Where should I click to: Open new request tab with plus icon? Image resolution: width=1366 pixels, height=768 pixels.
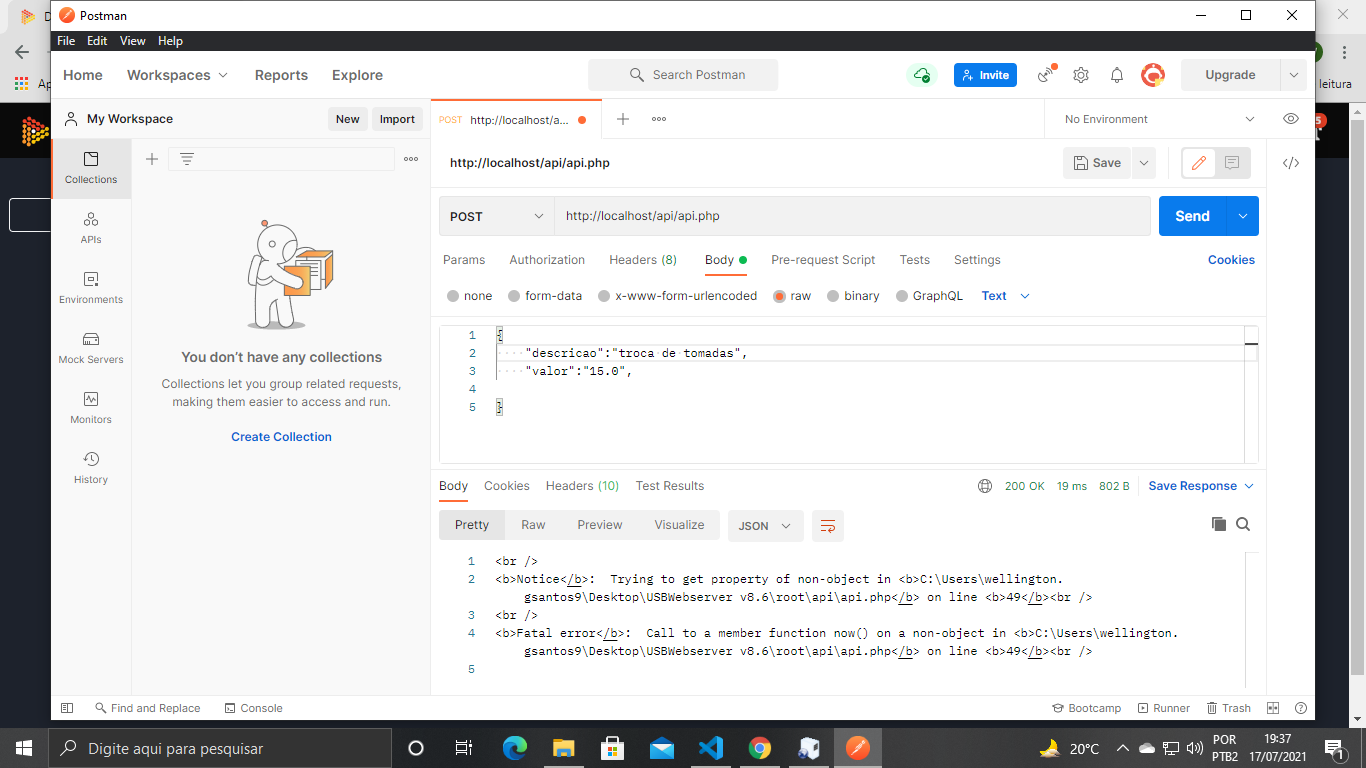click(x=622, y=119)
